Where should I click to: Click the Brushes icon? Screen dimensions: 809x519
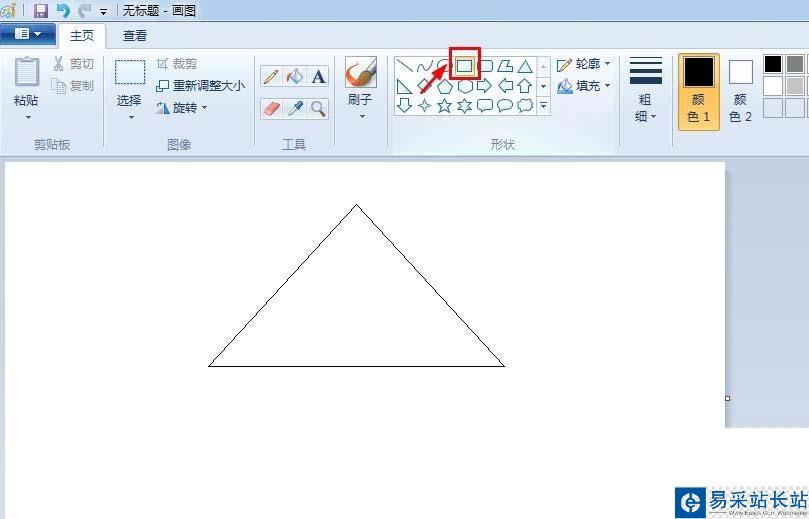coord(361,72)
